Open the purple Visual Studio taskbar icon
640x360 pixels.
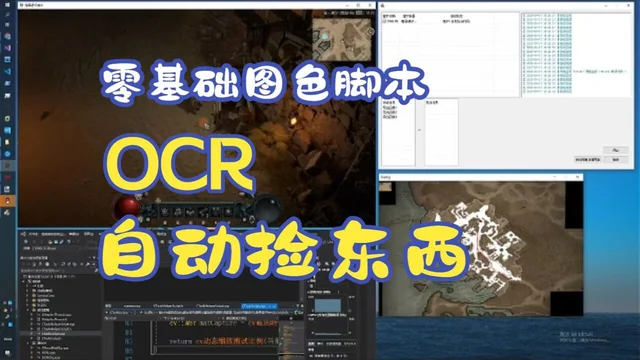coord(7,48)
